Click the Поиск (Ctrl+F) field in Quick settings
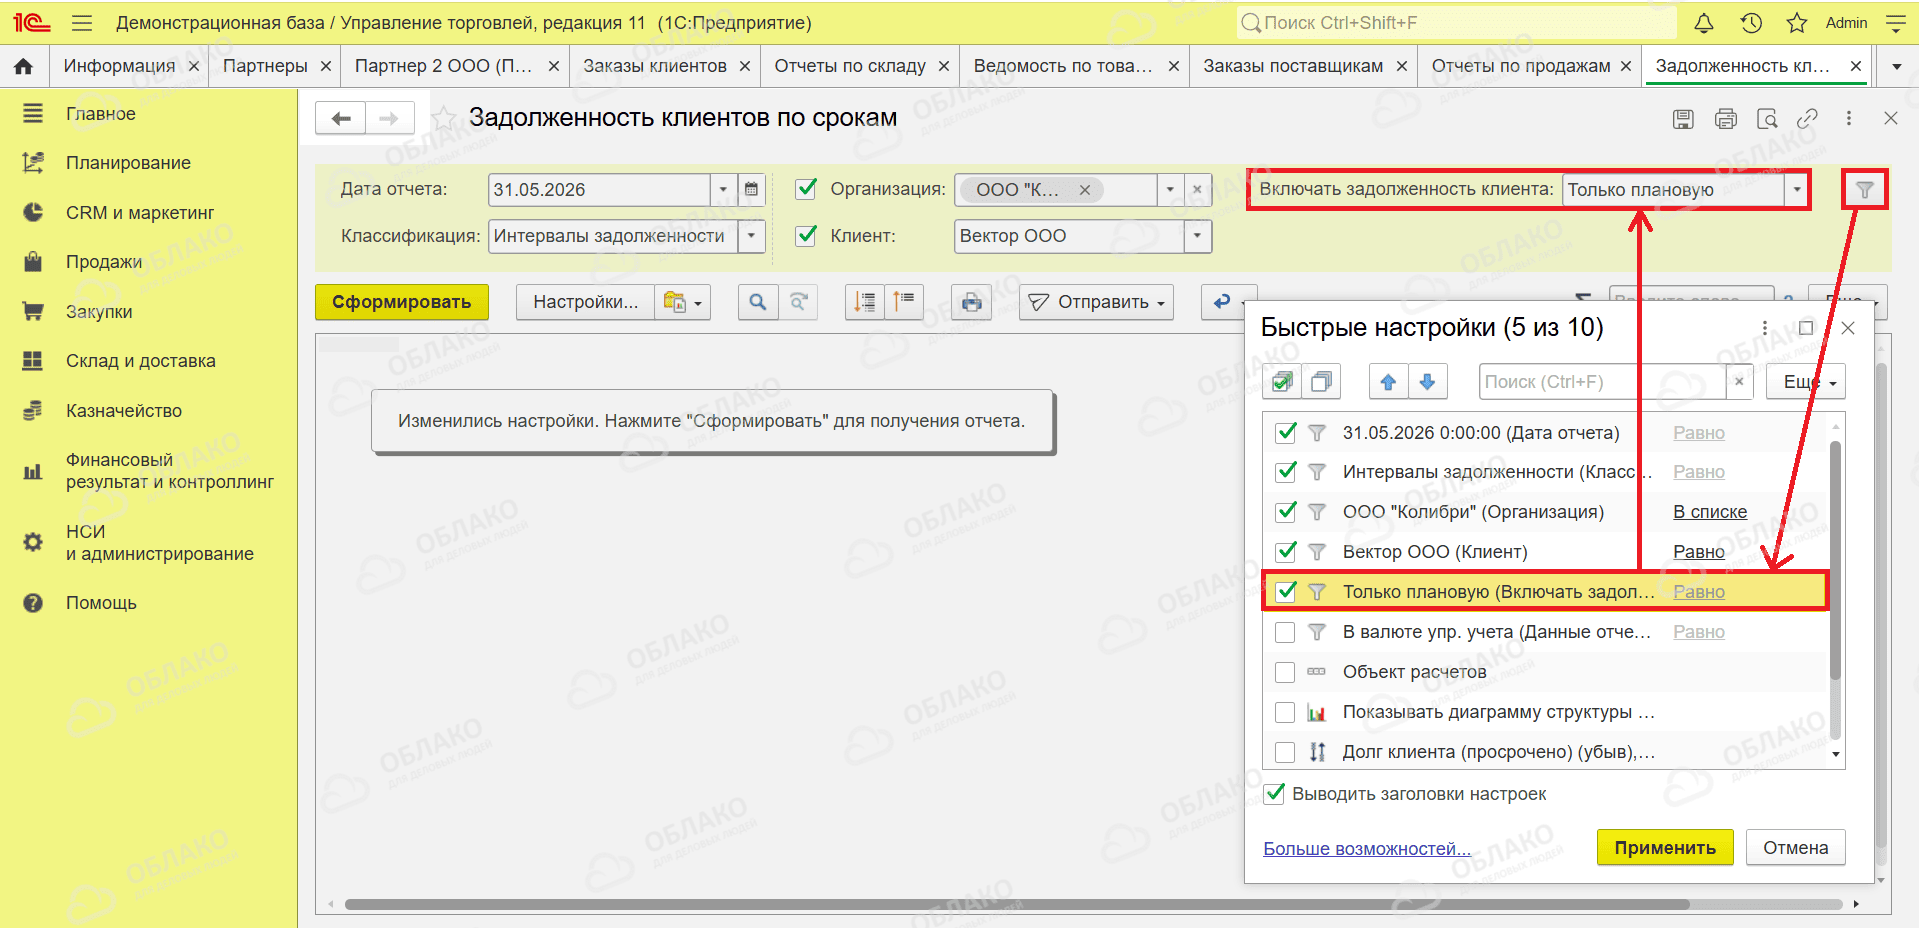The image size is (1919, 928). point(1603,382)
